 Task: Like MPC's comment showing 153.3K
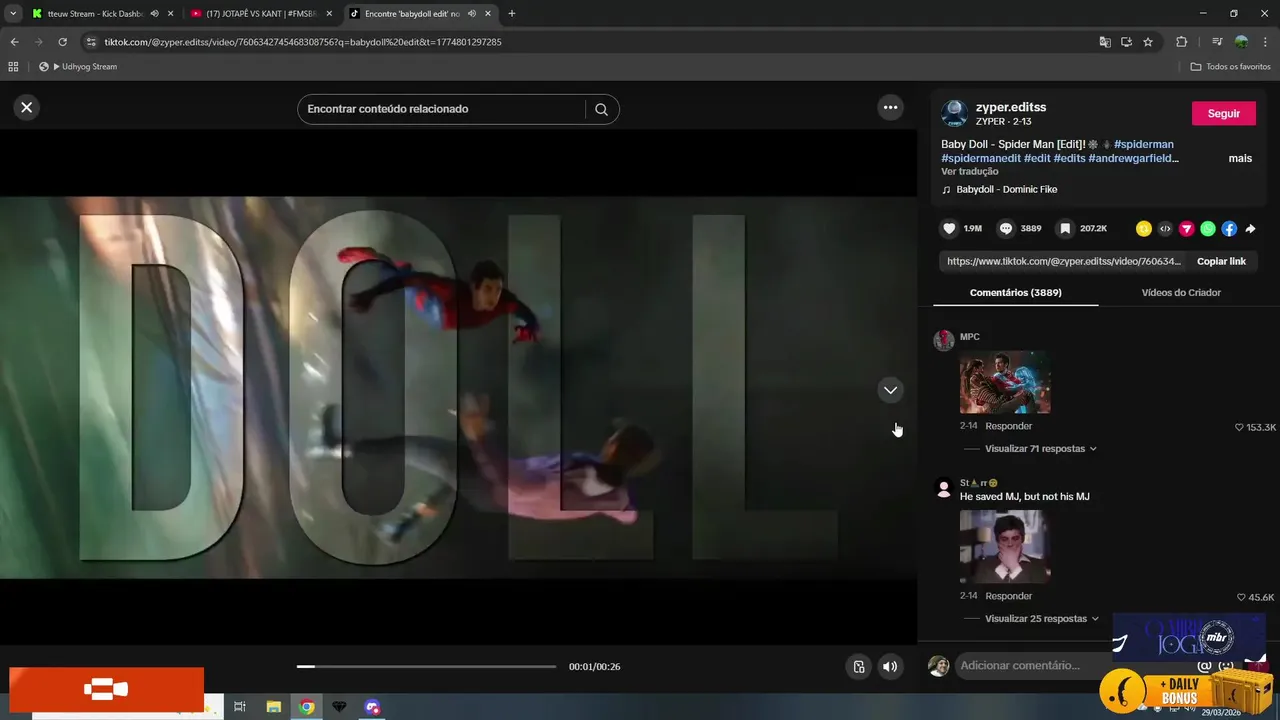[1239, 428]
